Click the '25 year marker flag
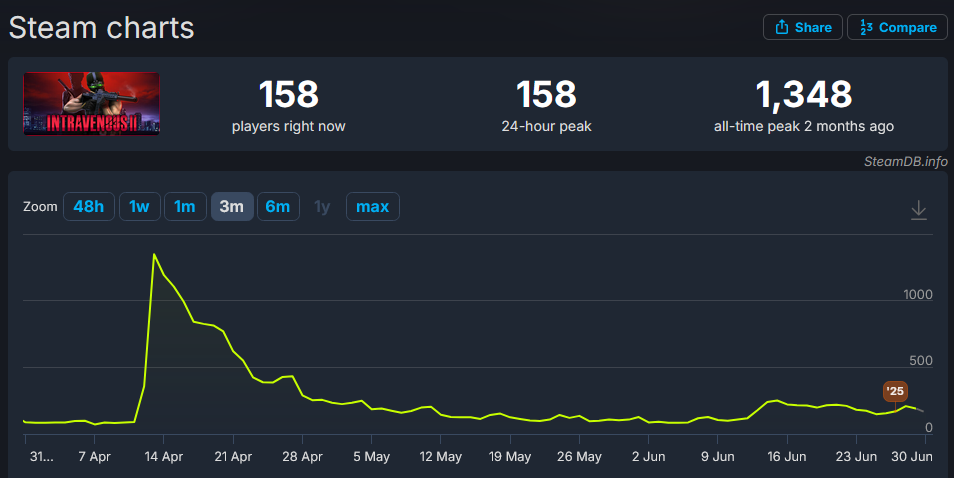 point(895,391)
